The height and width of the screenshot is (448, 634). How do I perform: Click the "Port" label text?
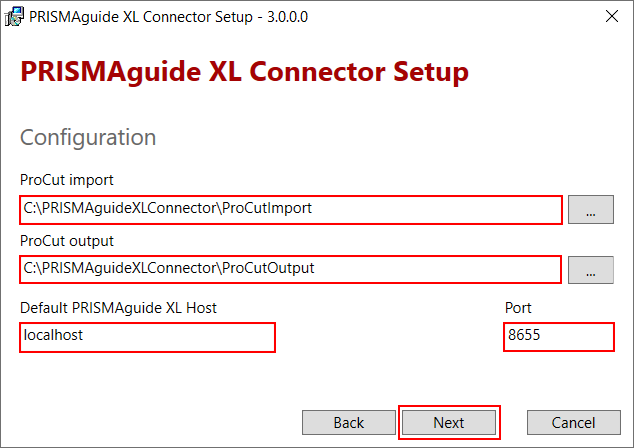point(519,308)
